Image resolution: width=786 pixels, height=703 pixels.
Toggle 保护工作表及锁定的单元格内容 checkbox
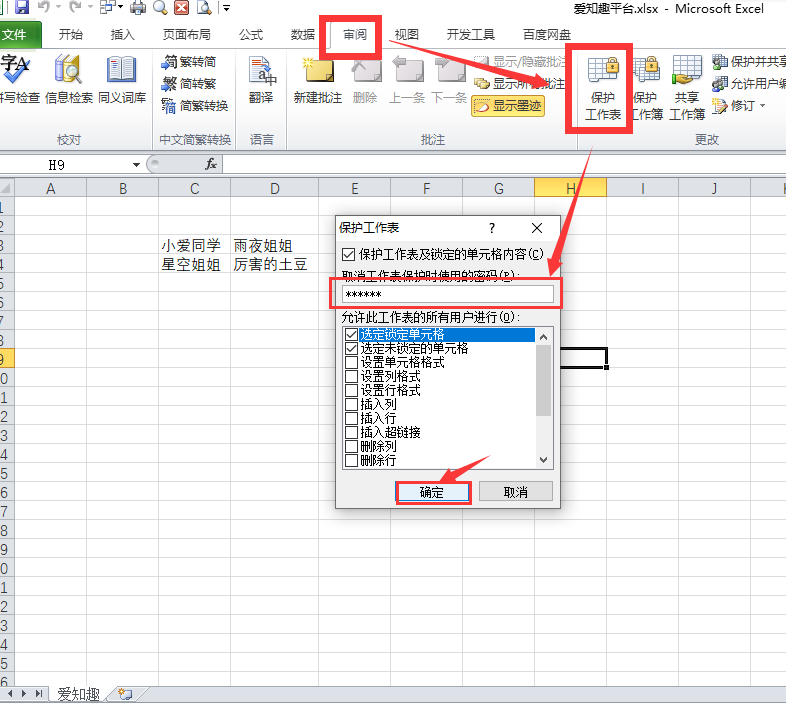coord(348,254)
